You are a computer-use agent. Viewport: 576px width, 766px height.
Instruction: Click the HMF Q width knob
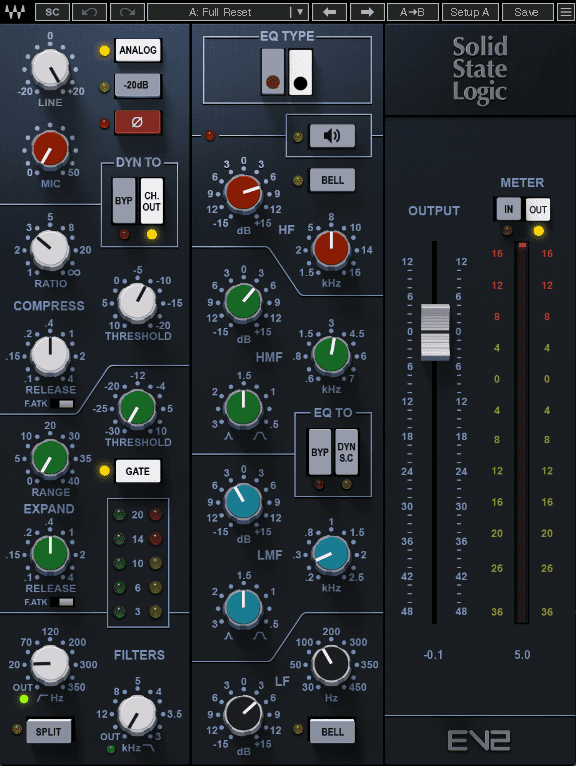pos(243,407)
